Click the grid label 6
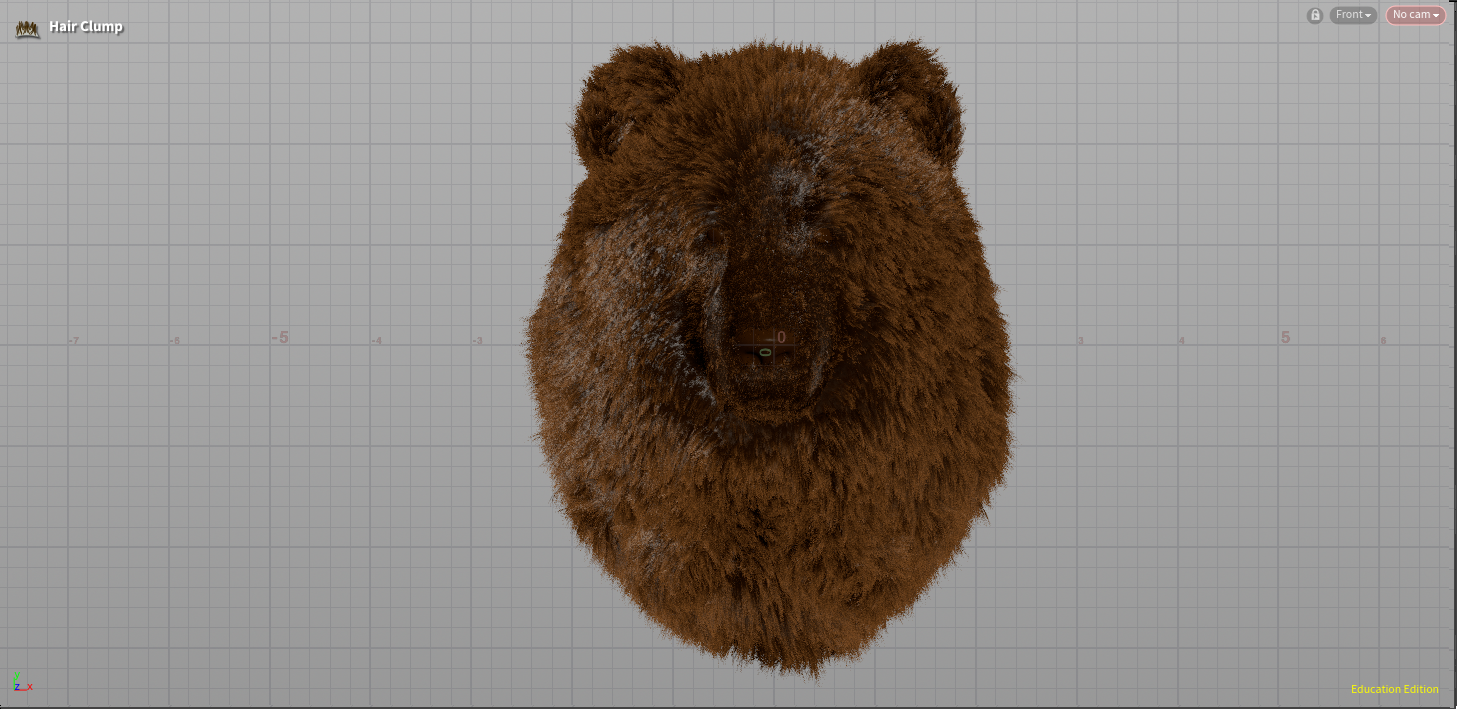The image size is (1457, 709). pos(1383,341)
